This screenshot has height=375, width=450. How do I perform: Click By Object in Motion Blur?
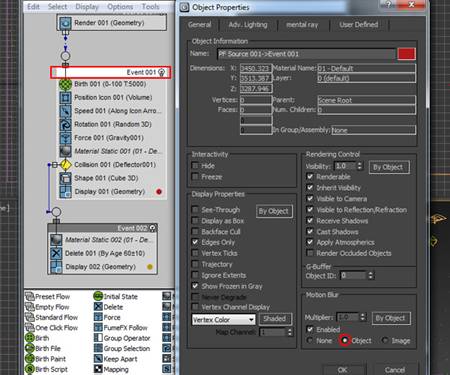coord(391,318)
